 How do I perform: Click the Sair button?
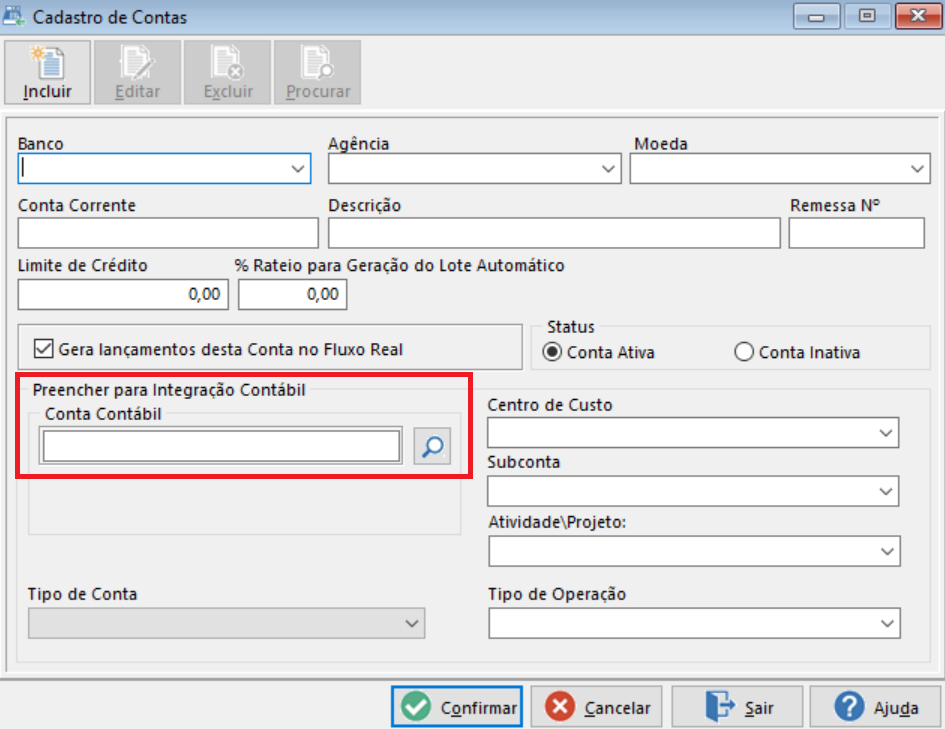pyautogui.click(x=737, y=707)
